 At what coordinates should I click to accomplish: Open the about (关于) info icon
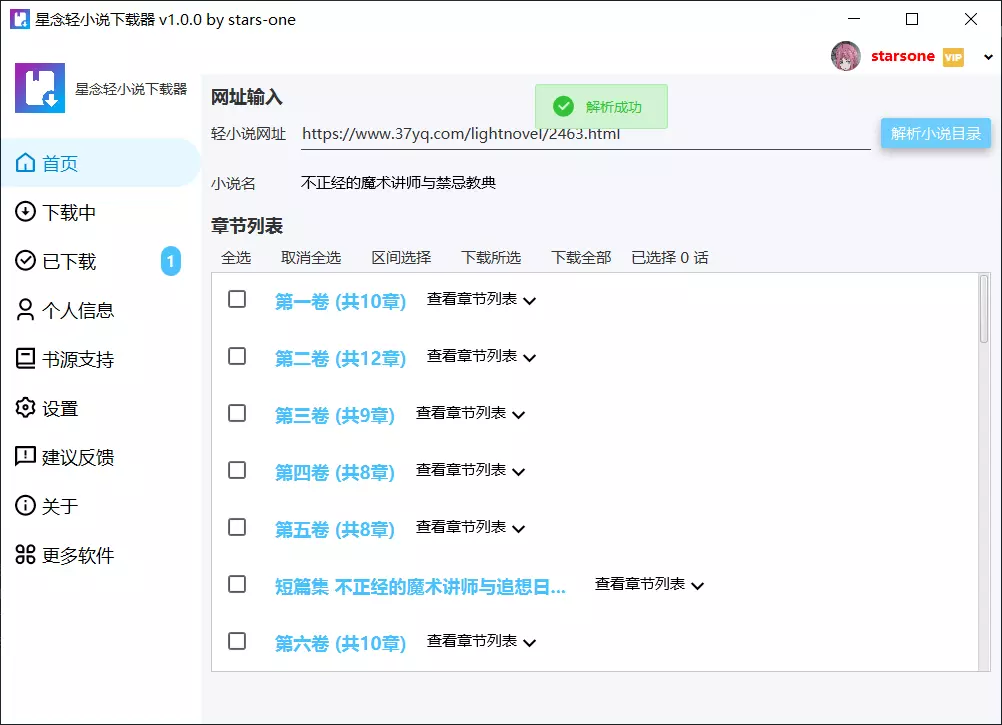pos(25,506)
